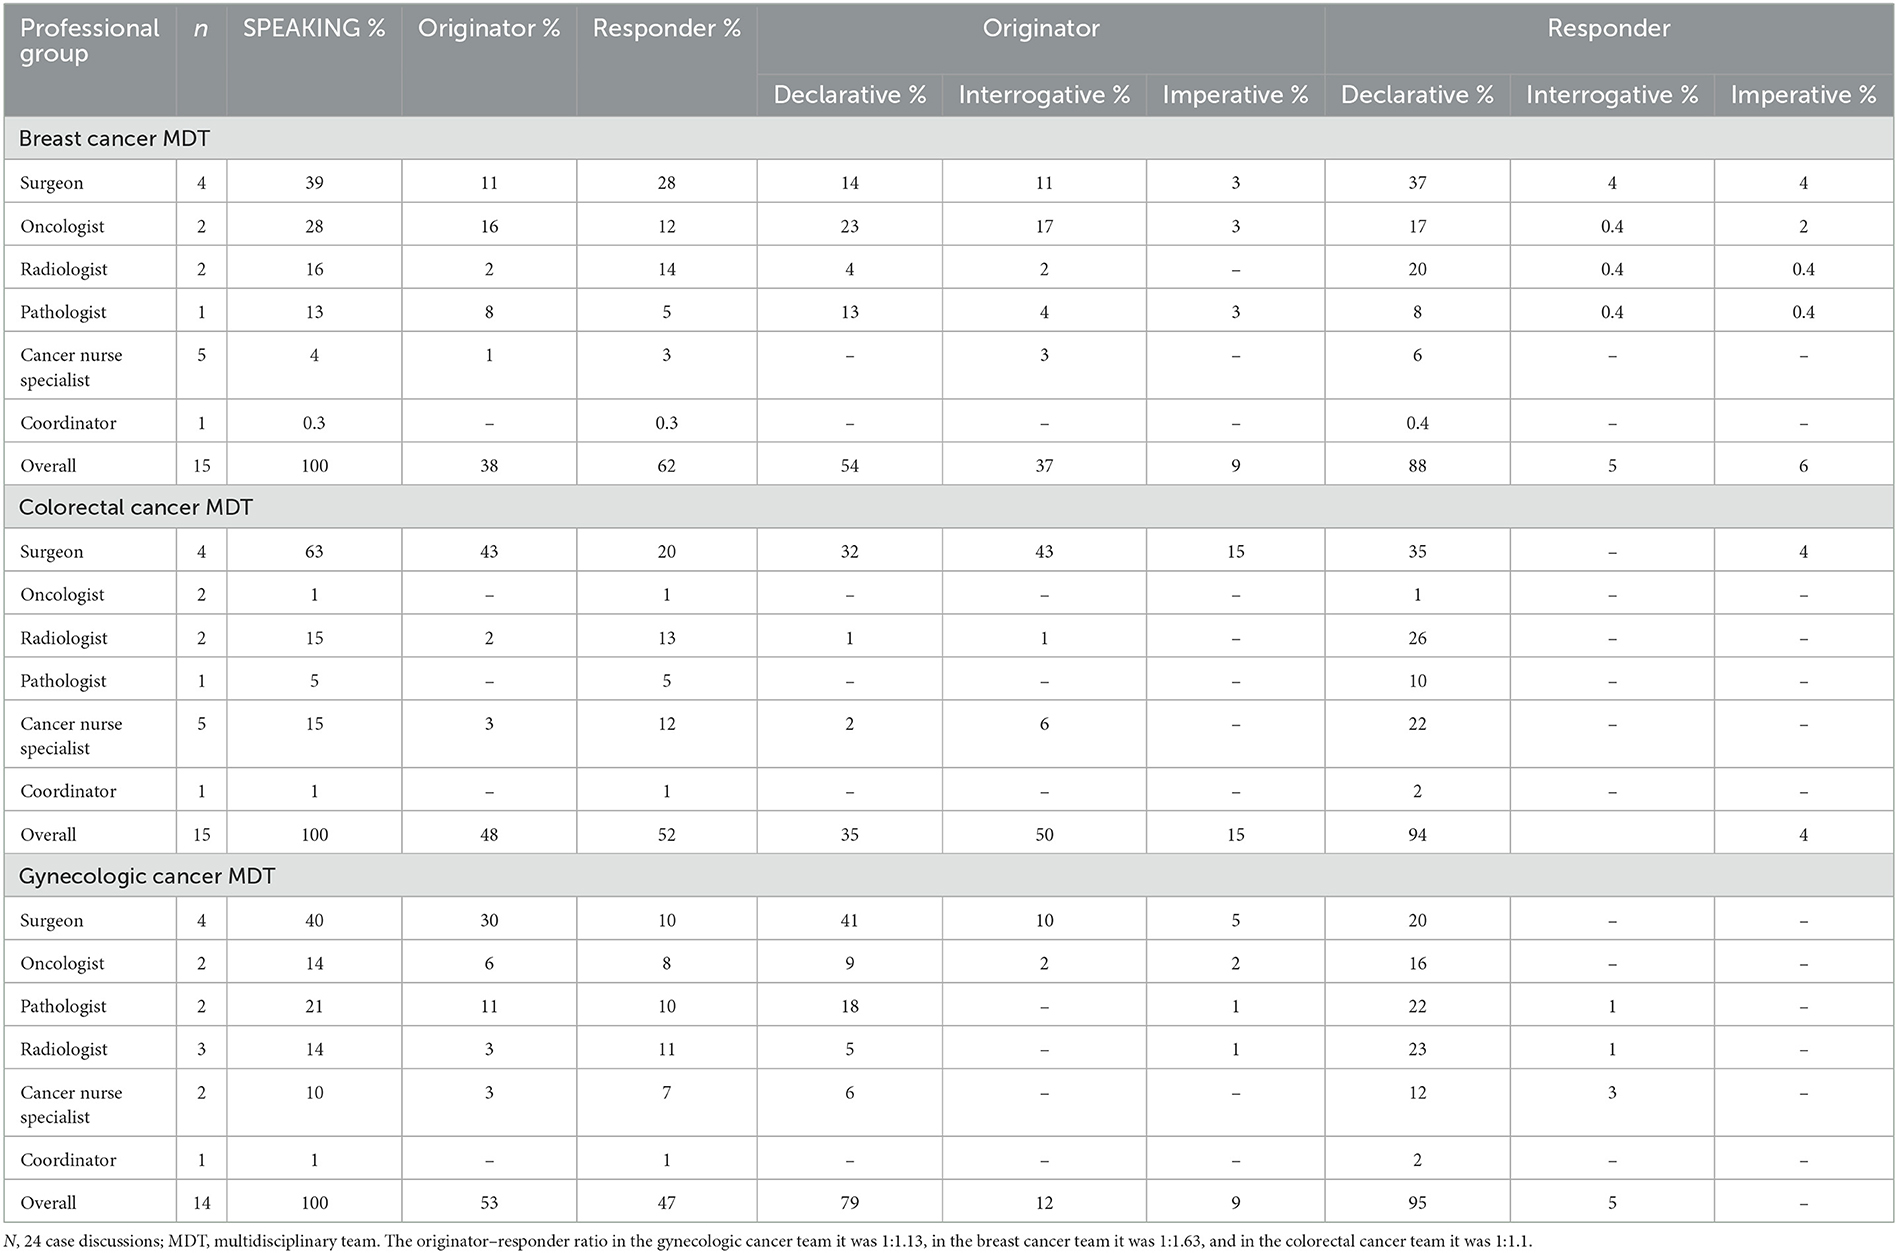Click 'Coordinator' in the Colorectal cancer MDT section
The image size is (1897, 1253).
click(68, 791)
